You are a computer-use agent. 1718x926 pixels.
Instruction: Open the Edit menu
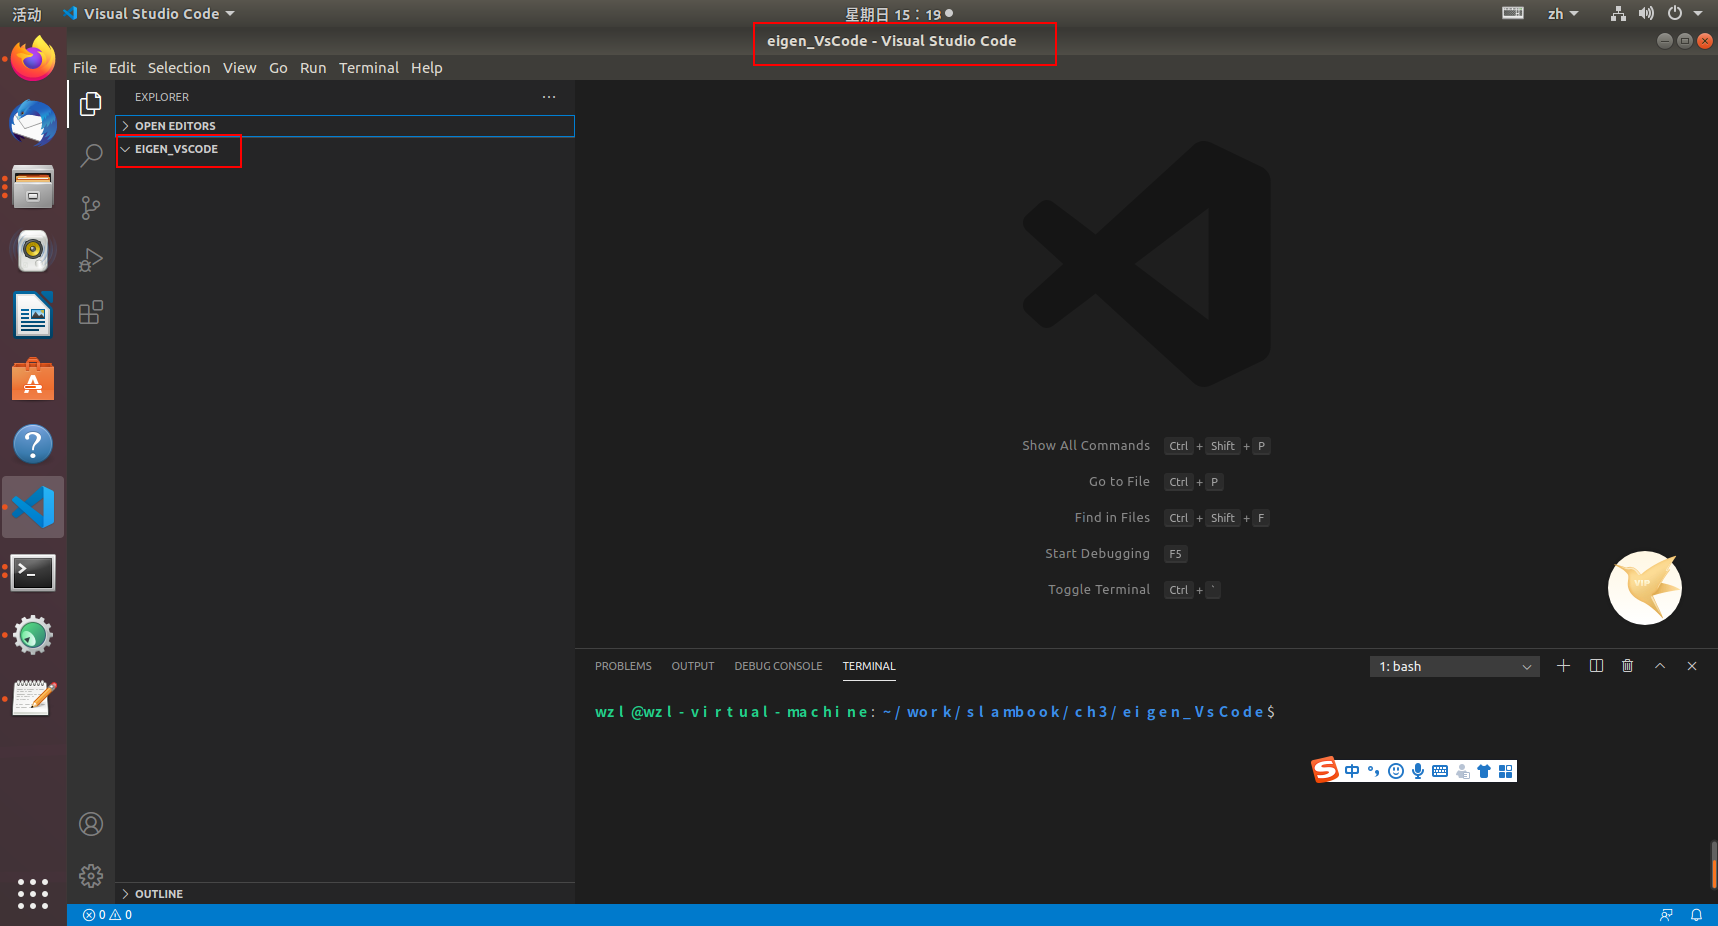point(122,68)
